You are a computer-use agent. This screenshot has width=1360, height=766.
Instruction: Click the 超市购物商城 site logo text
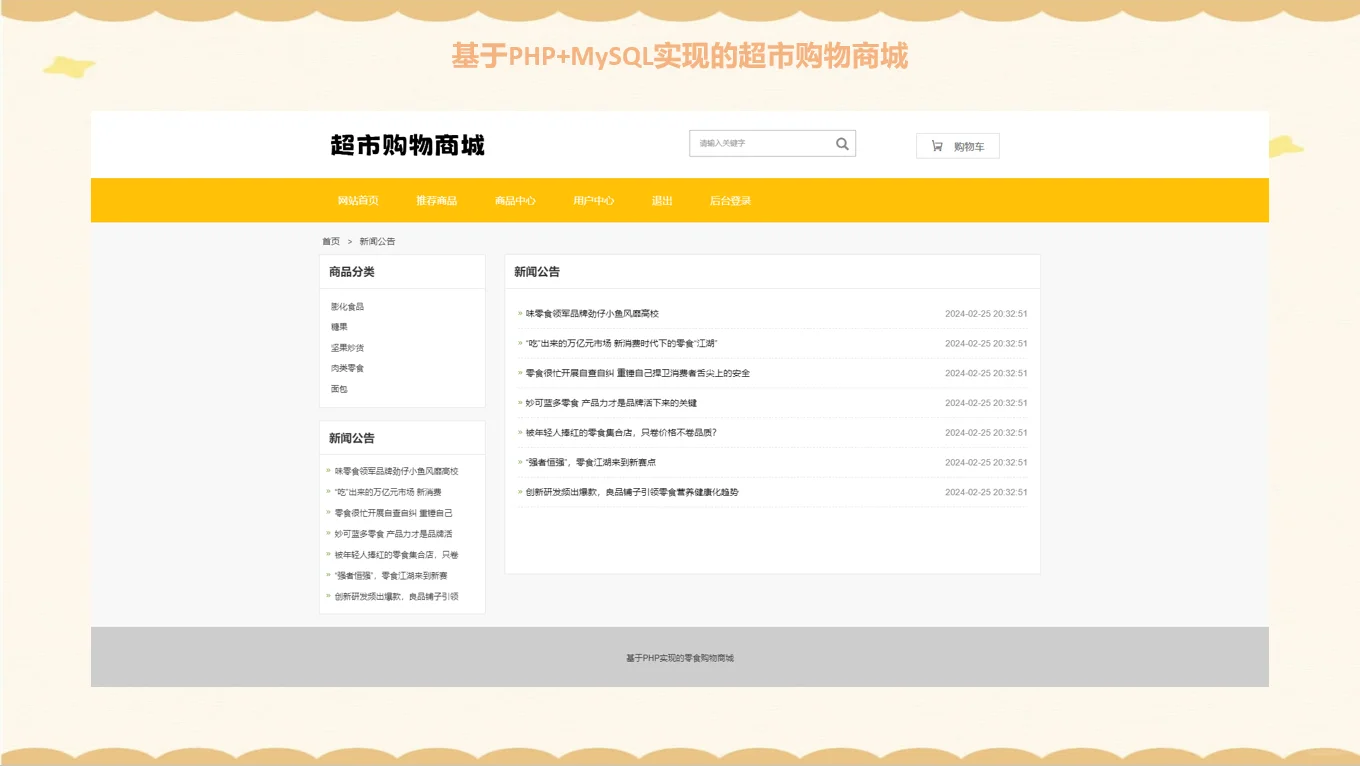pyautogui.click(x=405, y=144)
